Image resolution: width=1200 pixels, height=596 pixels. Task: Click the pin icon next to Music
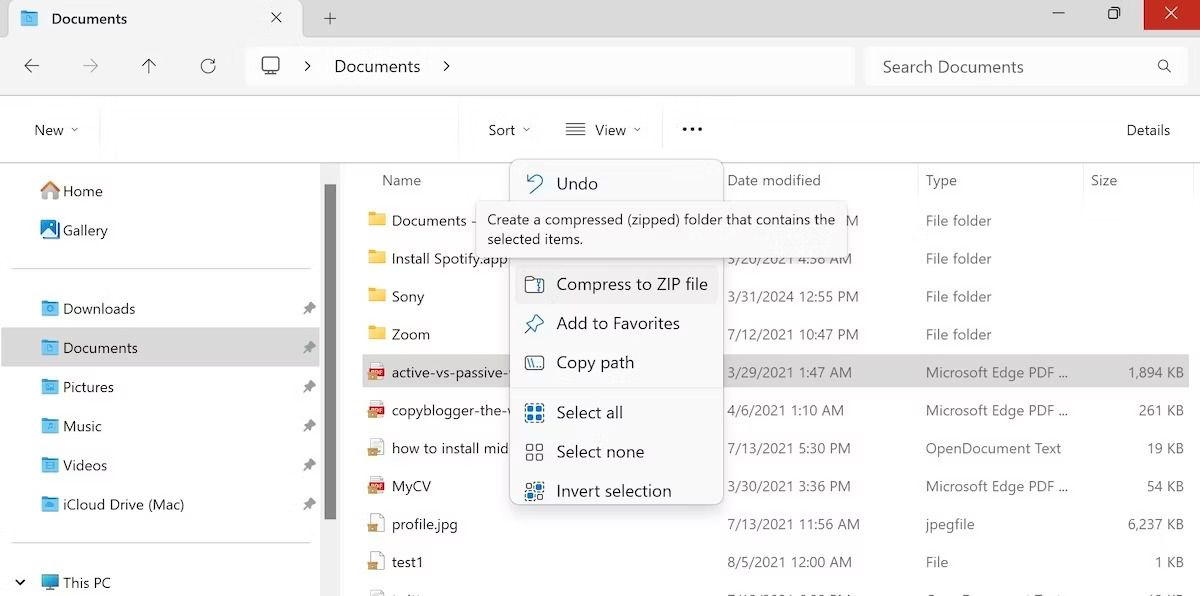[x=309, y=426]
